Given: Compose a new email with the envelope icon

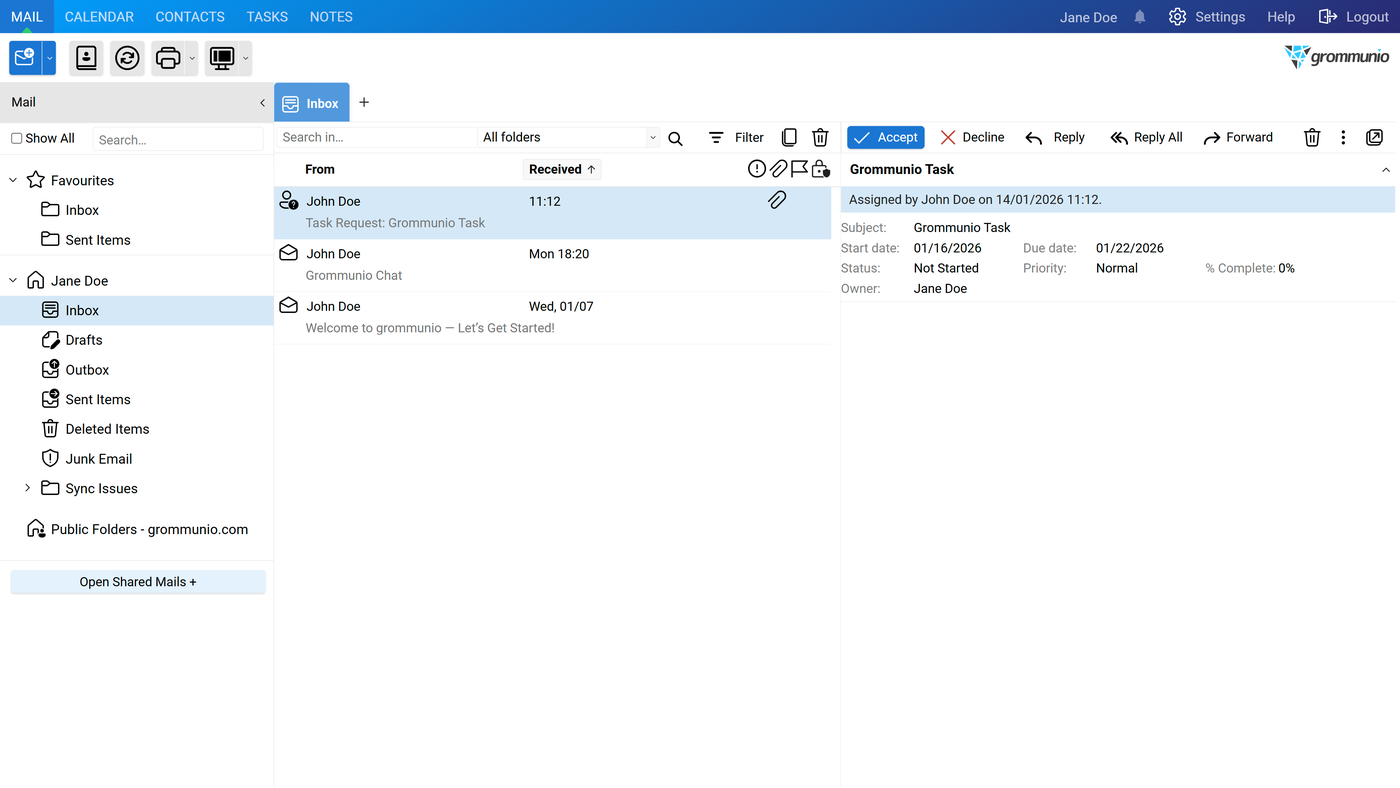Looking at the screenshot, I should (25, 58).
